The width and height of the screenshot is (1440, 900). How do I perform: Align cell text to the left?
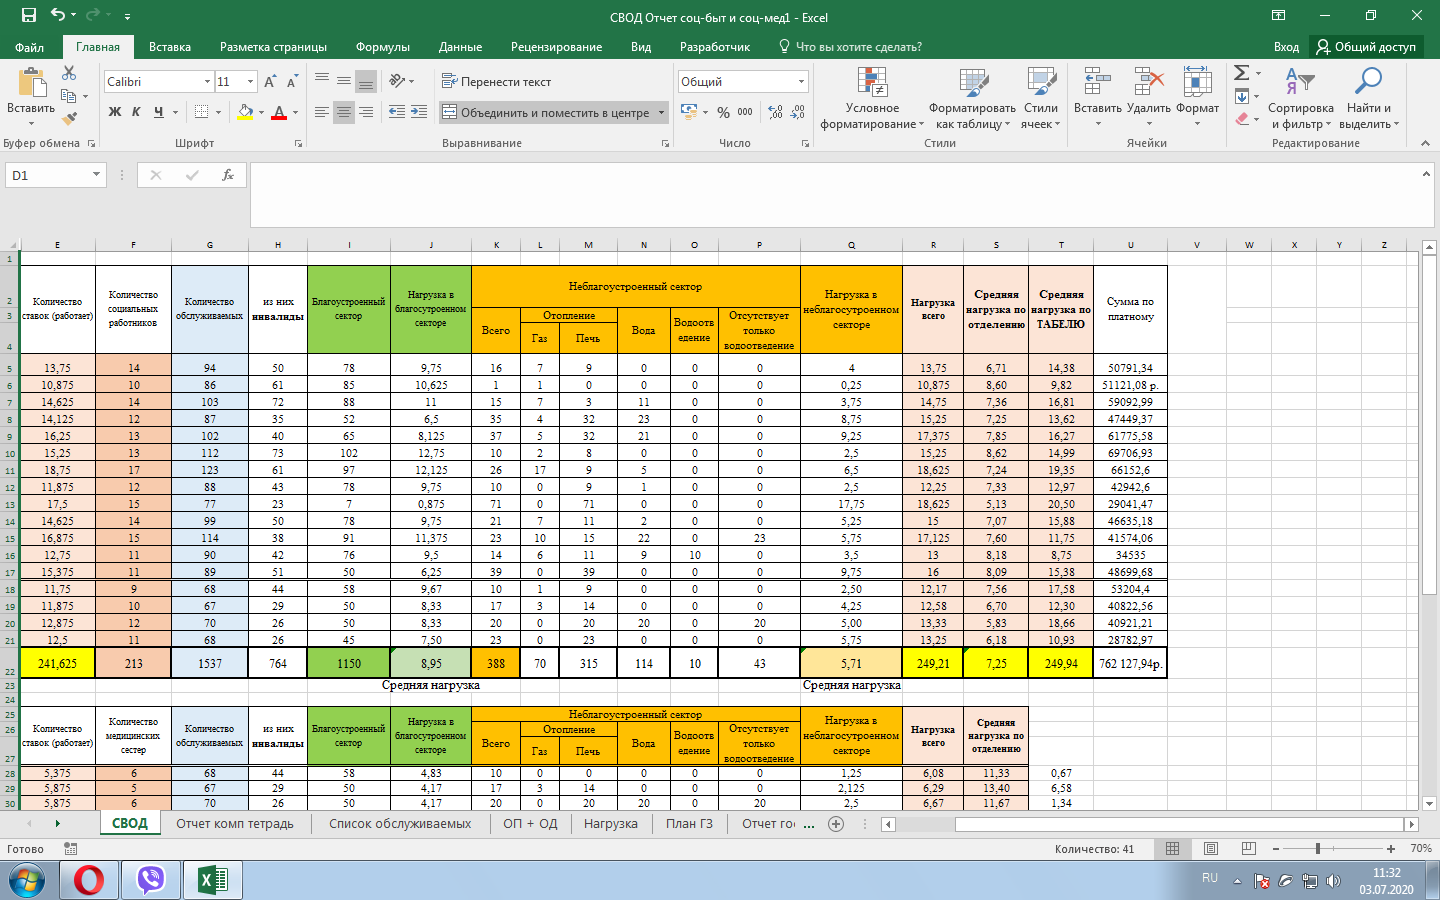click(322, 112)
